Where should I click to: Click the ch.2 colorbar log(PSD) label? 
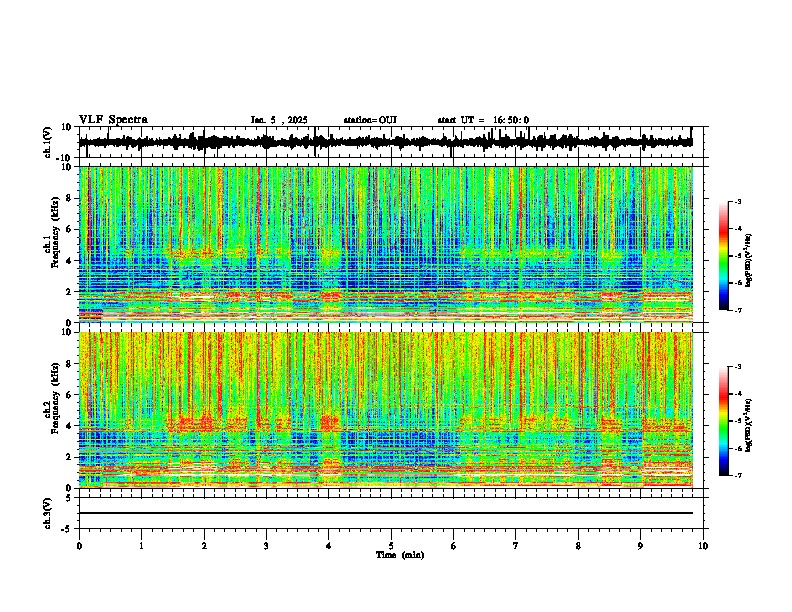point(749,425)
